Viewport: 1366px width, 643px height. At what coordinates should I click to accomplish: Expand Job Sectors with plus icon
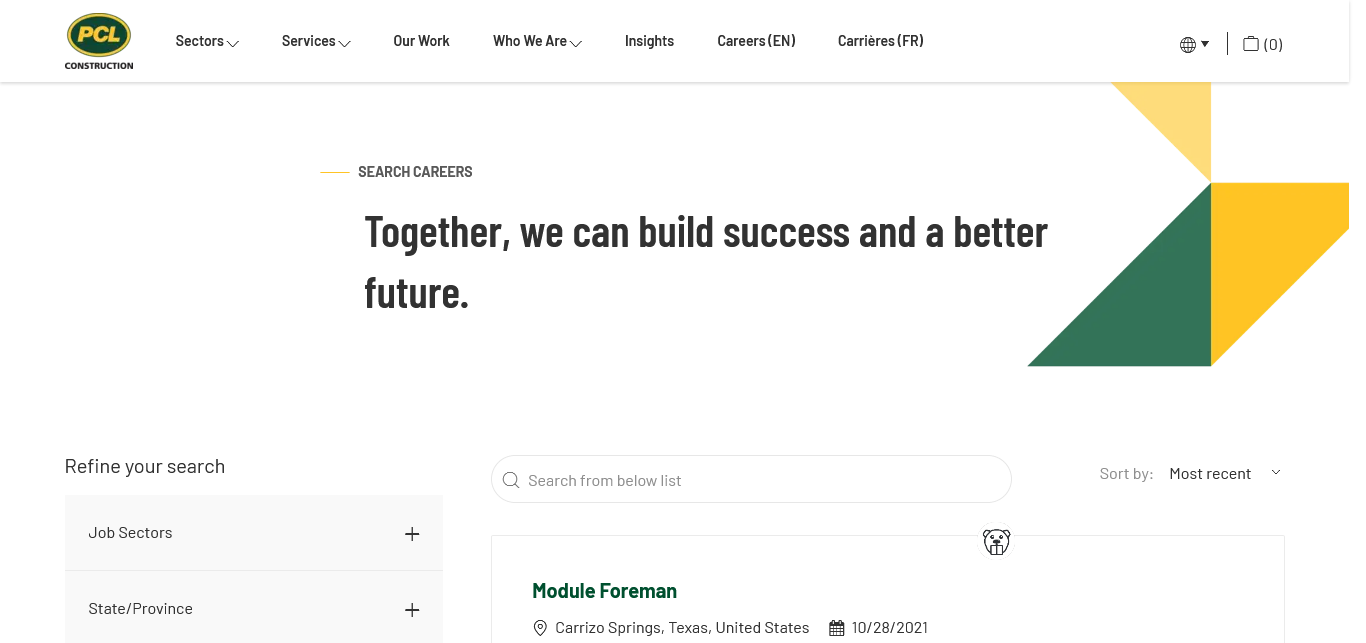tap(412, 534)
